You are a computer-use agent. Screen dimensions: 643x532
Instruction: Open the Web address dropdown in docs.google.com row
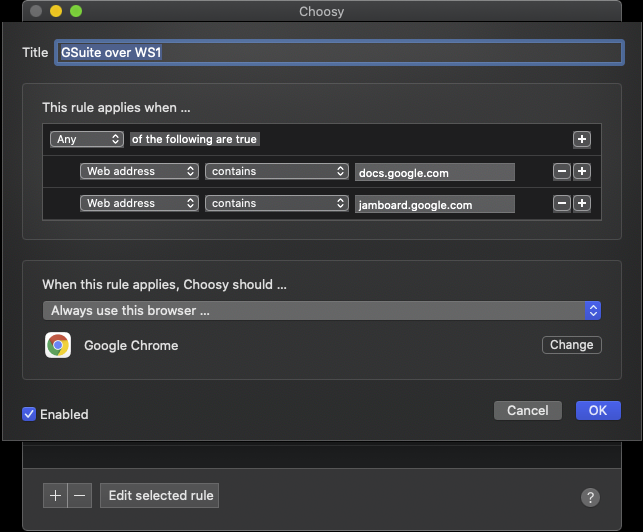click(x=139, y=171)
